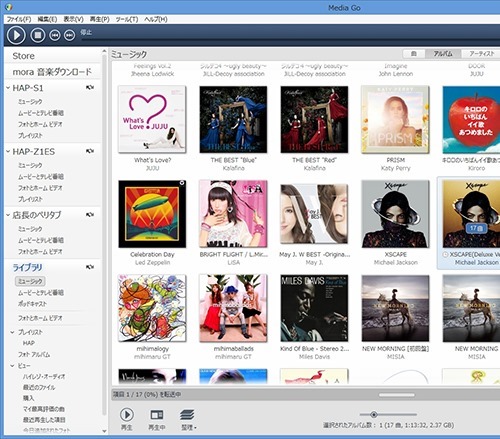This screenshot has height=439, width=500.
Task: Open the 再生(P) menu
Action: coord(100,19)
